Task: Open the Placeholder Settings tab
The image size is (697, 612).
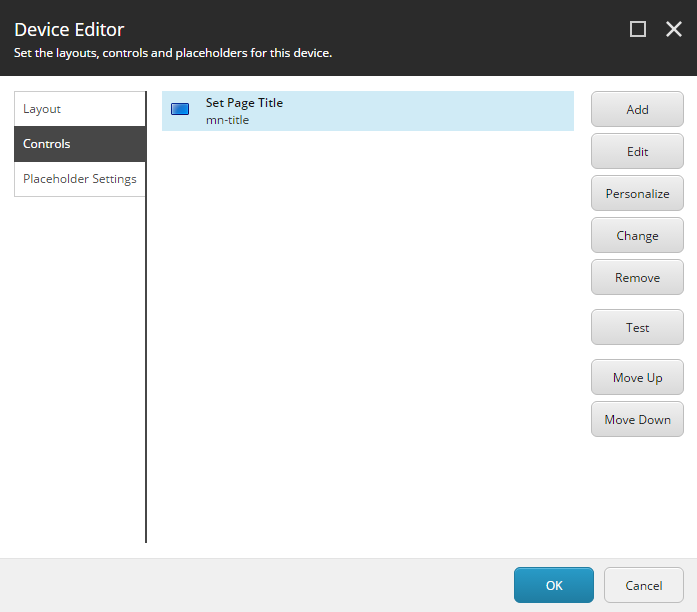Action: click(80, 179)
